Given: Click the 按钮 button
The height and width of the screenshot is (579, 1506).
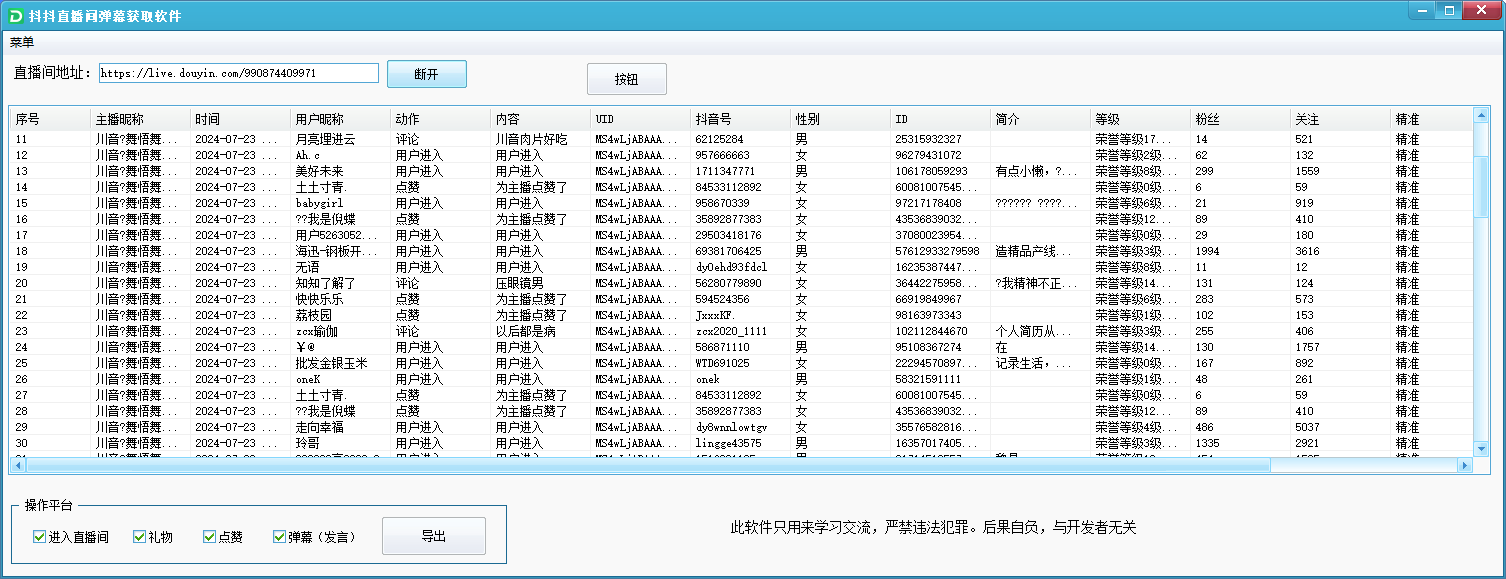Looking at the screenshot, I should point(627,80).
